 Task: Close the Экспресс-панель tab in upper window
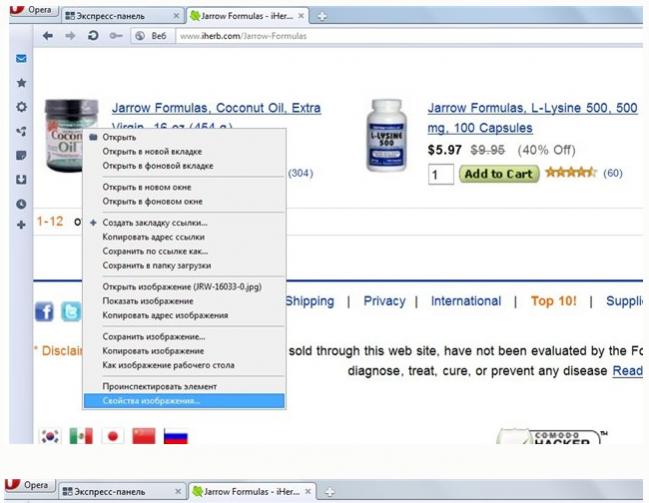point(176,16)
